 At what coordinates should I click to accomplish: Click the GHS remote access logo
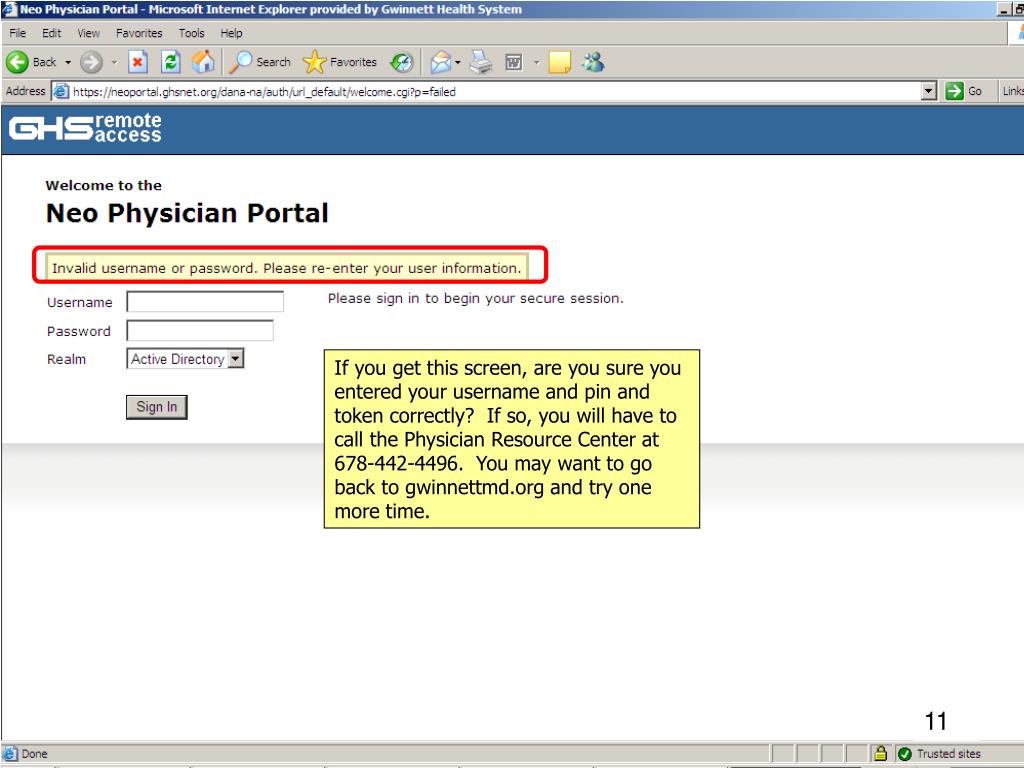pyautogui.click(x=85, y=128)
